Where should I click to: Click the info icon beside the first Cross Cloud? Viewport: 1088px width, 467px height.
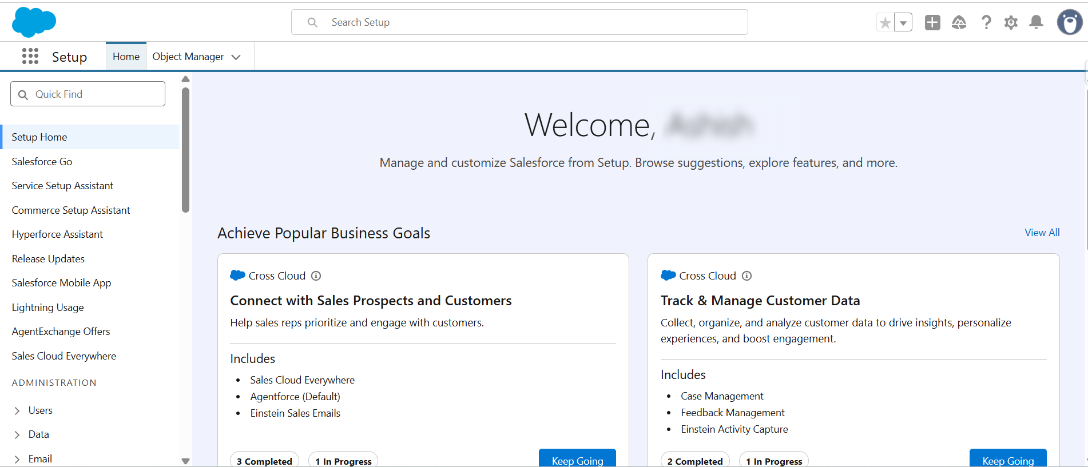(x=316, y=275)
